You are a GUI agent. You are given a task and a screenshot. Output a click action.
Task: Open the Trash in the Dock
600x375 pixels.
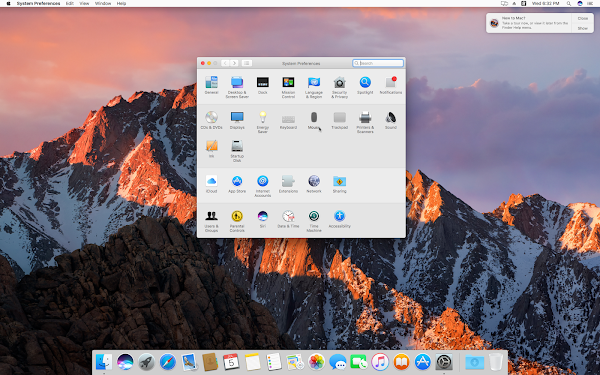pyautogui.click(x=496, y=362)
